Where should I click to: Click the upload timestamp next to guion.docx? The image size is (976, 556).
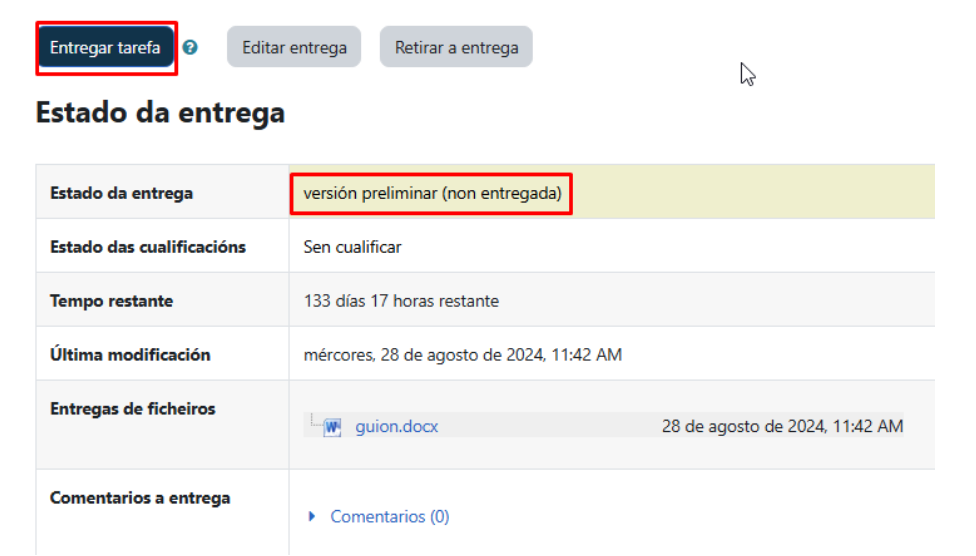[782, 427]
